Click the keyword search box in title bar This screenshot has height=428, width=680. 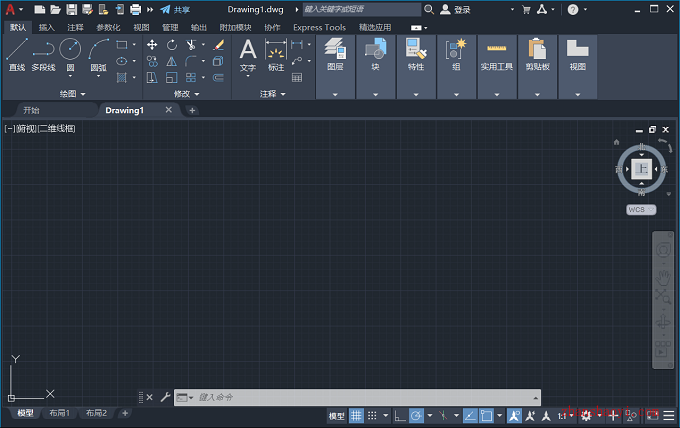pos(362,9)
